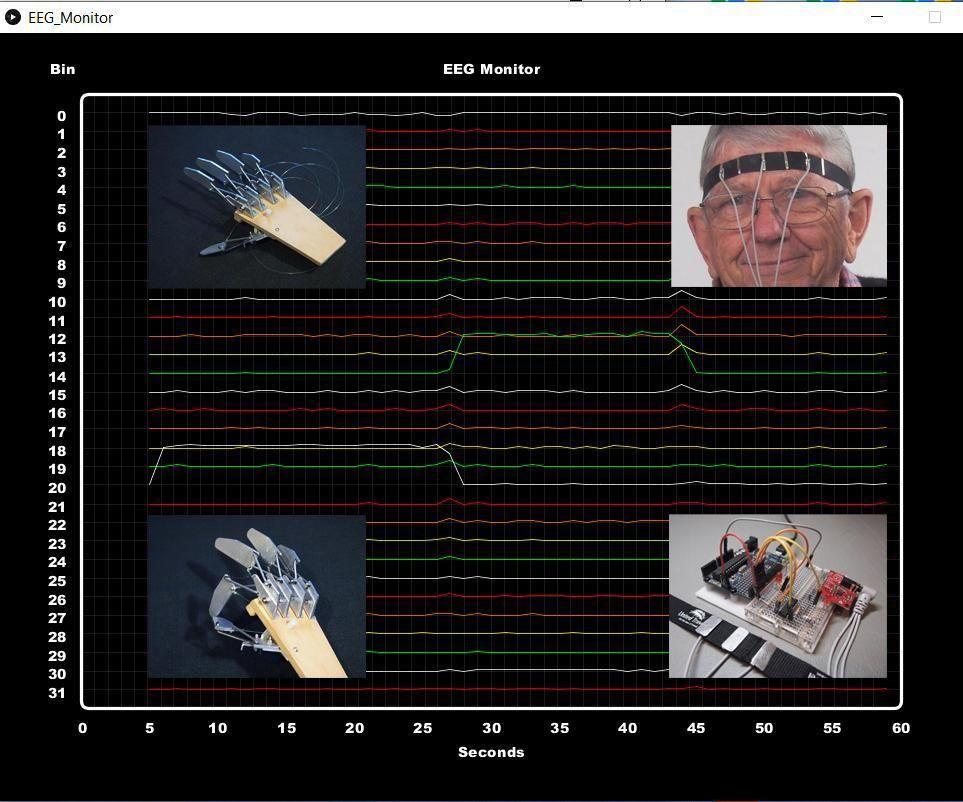
Task: Select the EEG Monitor chart title
Action: [x=491, y=69]
